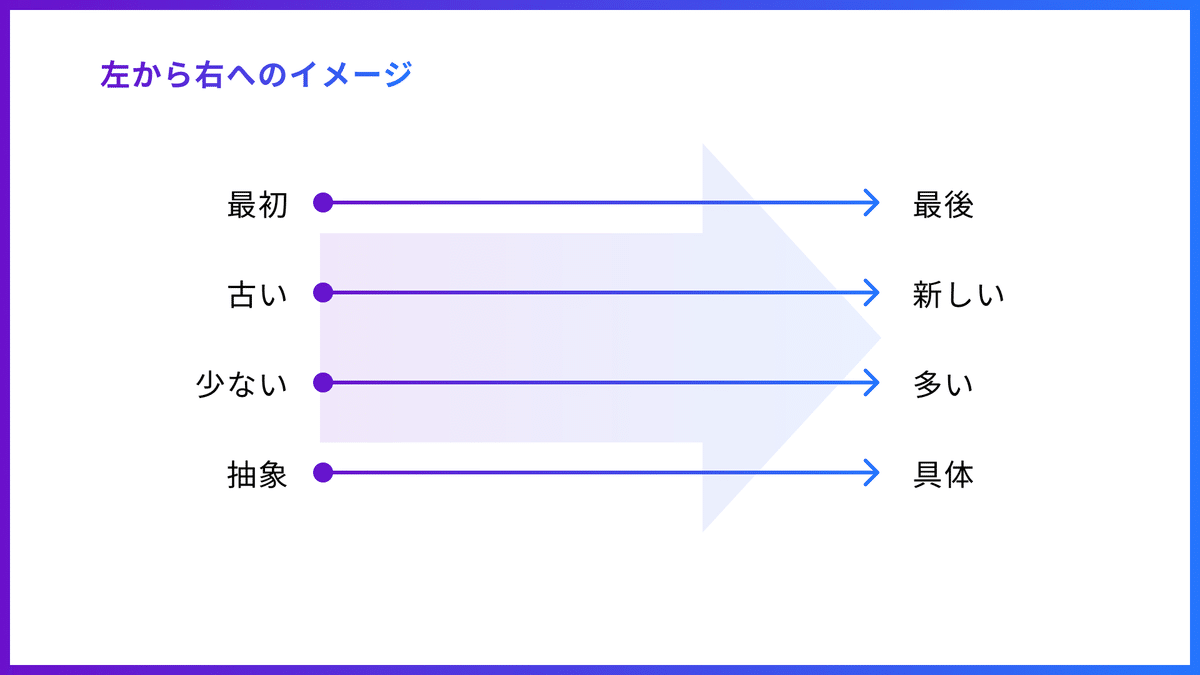Click the 最後 text

(943, 205)
